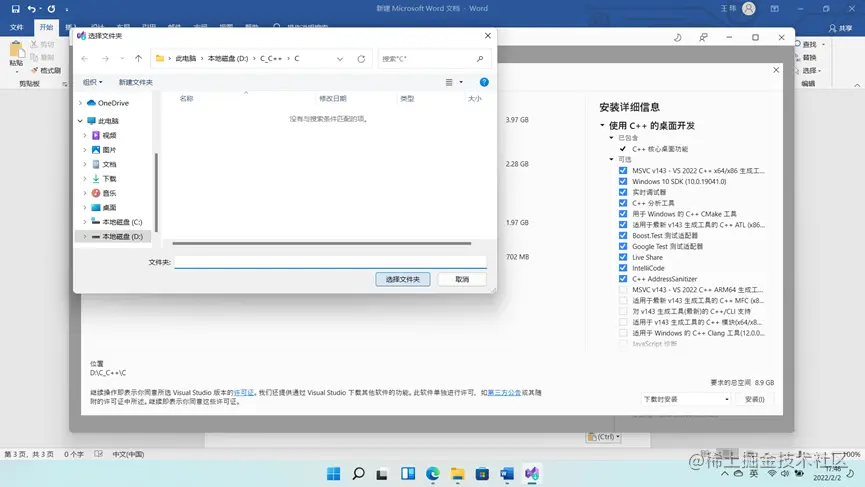
Task: Open address bar path history dropdown
Action: pyautogui.click(x=340, y=58)
